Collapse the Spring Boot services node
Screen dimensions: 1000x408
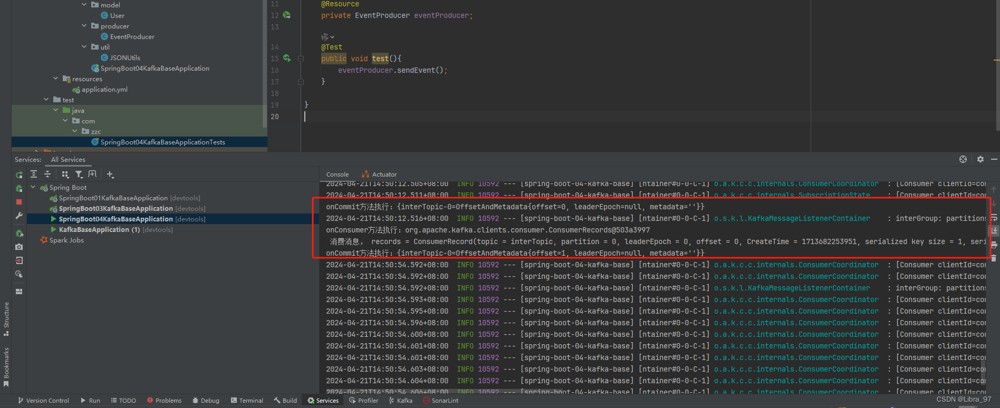[x=34, y=188]
